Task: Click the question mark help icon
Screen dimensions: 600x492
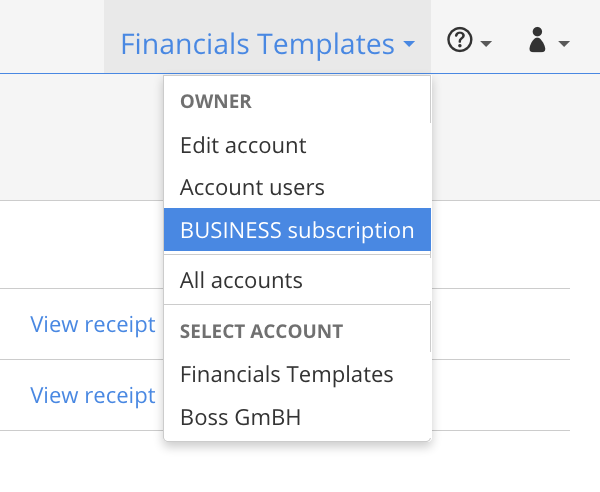Action: [x=459, y=43]
